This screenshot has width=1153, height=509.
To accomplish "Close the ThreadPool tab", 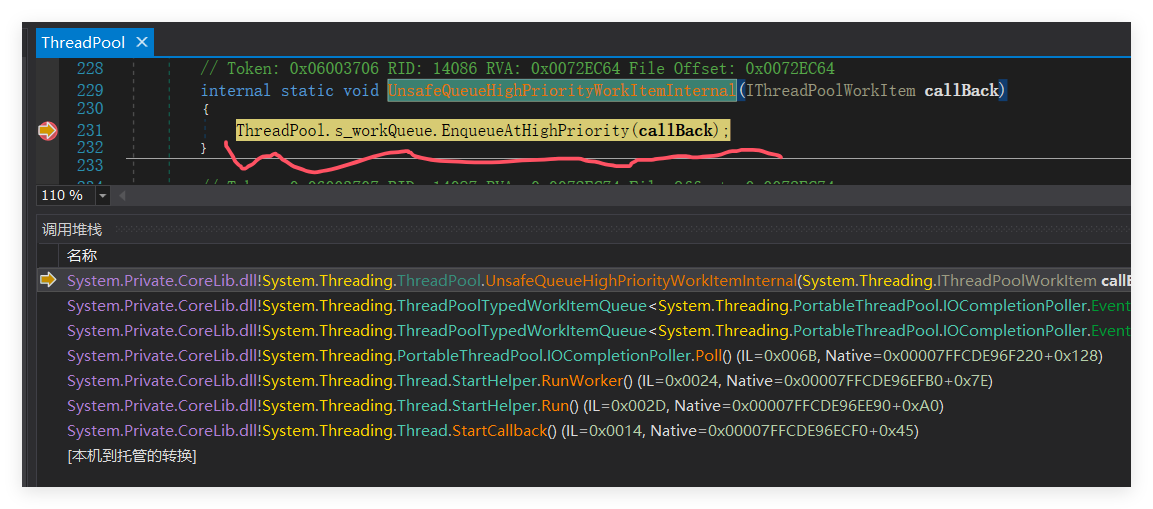I will point(142,43).
